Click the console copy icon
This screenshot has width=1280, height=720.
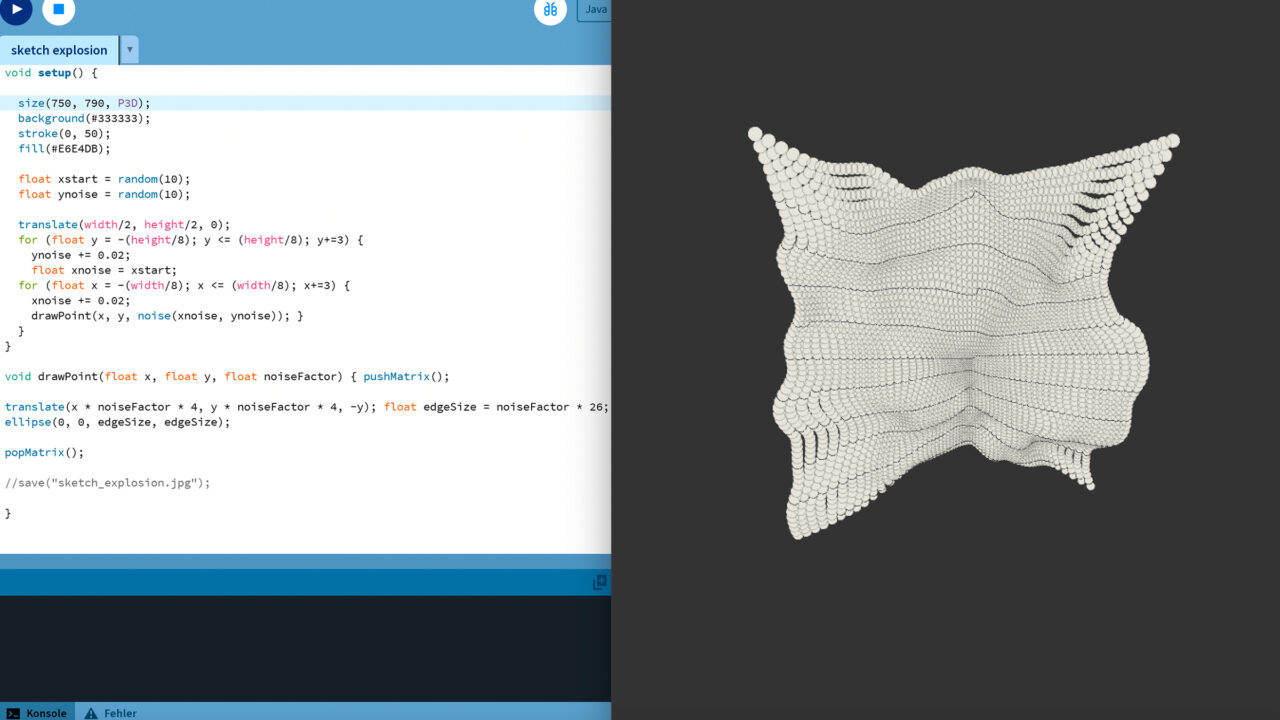pyautogui.click(x=600, y=582)
